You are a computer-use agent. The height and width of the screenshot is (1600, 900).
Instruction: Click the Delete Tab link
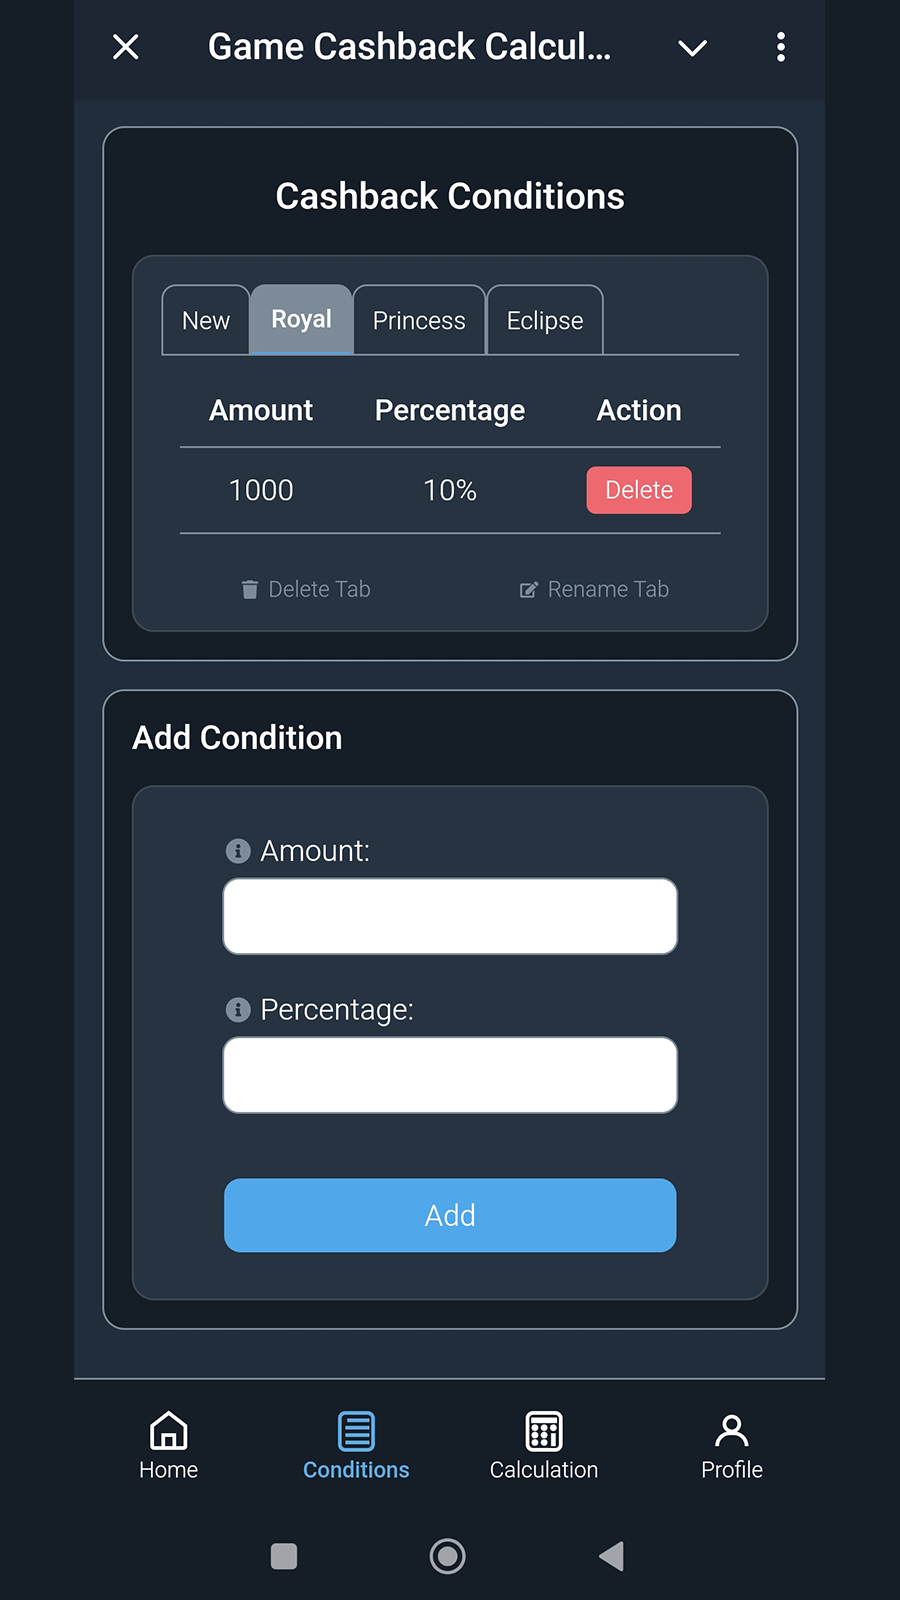coord(306,590)
